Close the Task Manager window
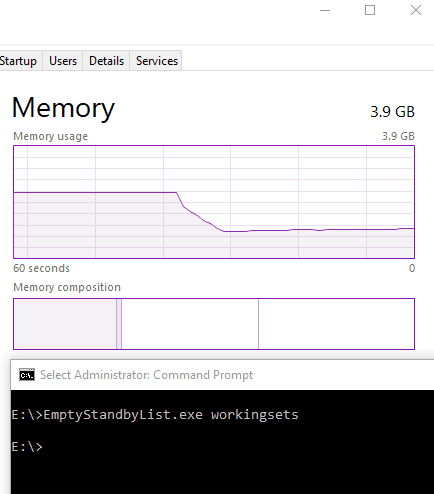 416,10
